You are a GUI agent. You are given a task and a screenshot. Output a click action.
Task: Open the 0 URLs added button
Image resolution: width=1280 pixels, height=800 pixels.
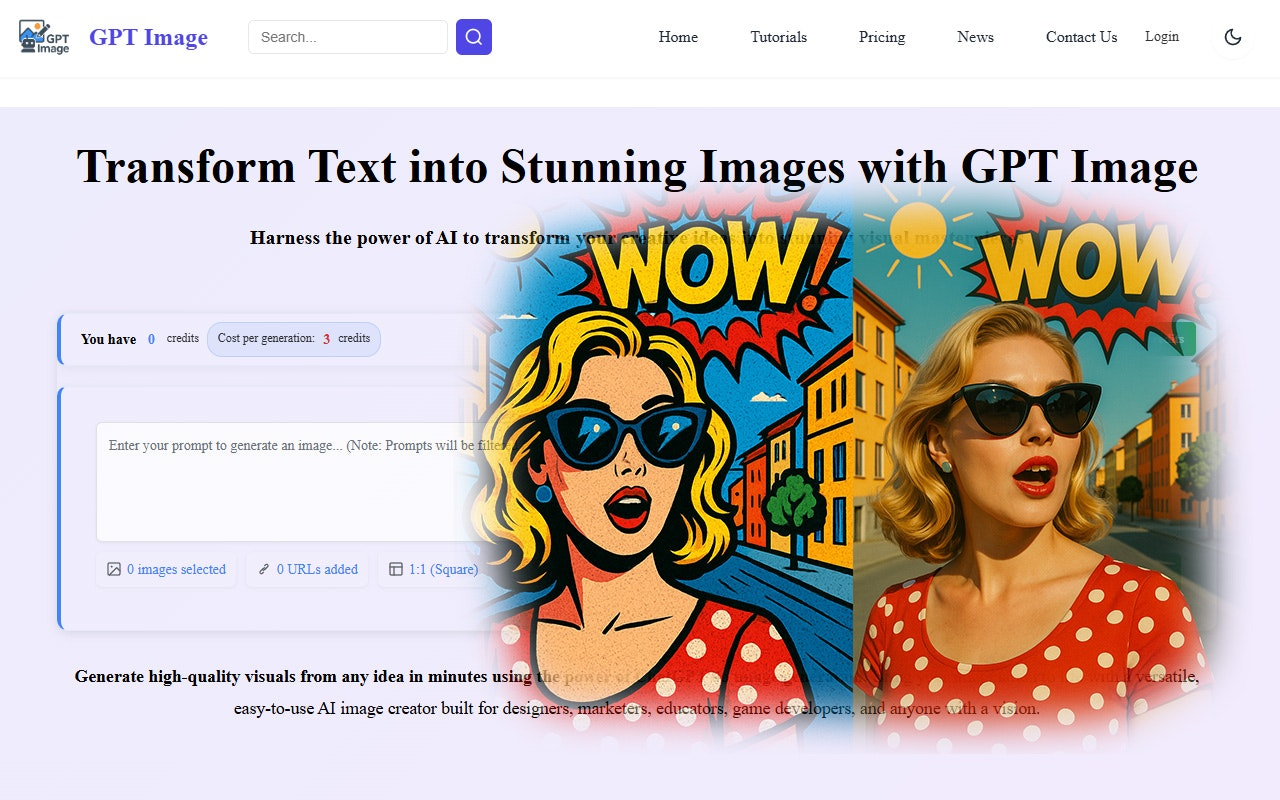click(x=308, y=569)
